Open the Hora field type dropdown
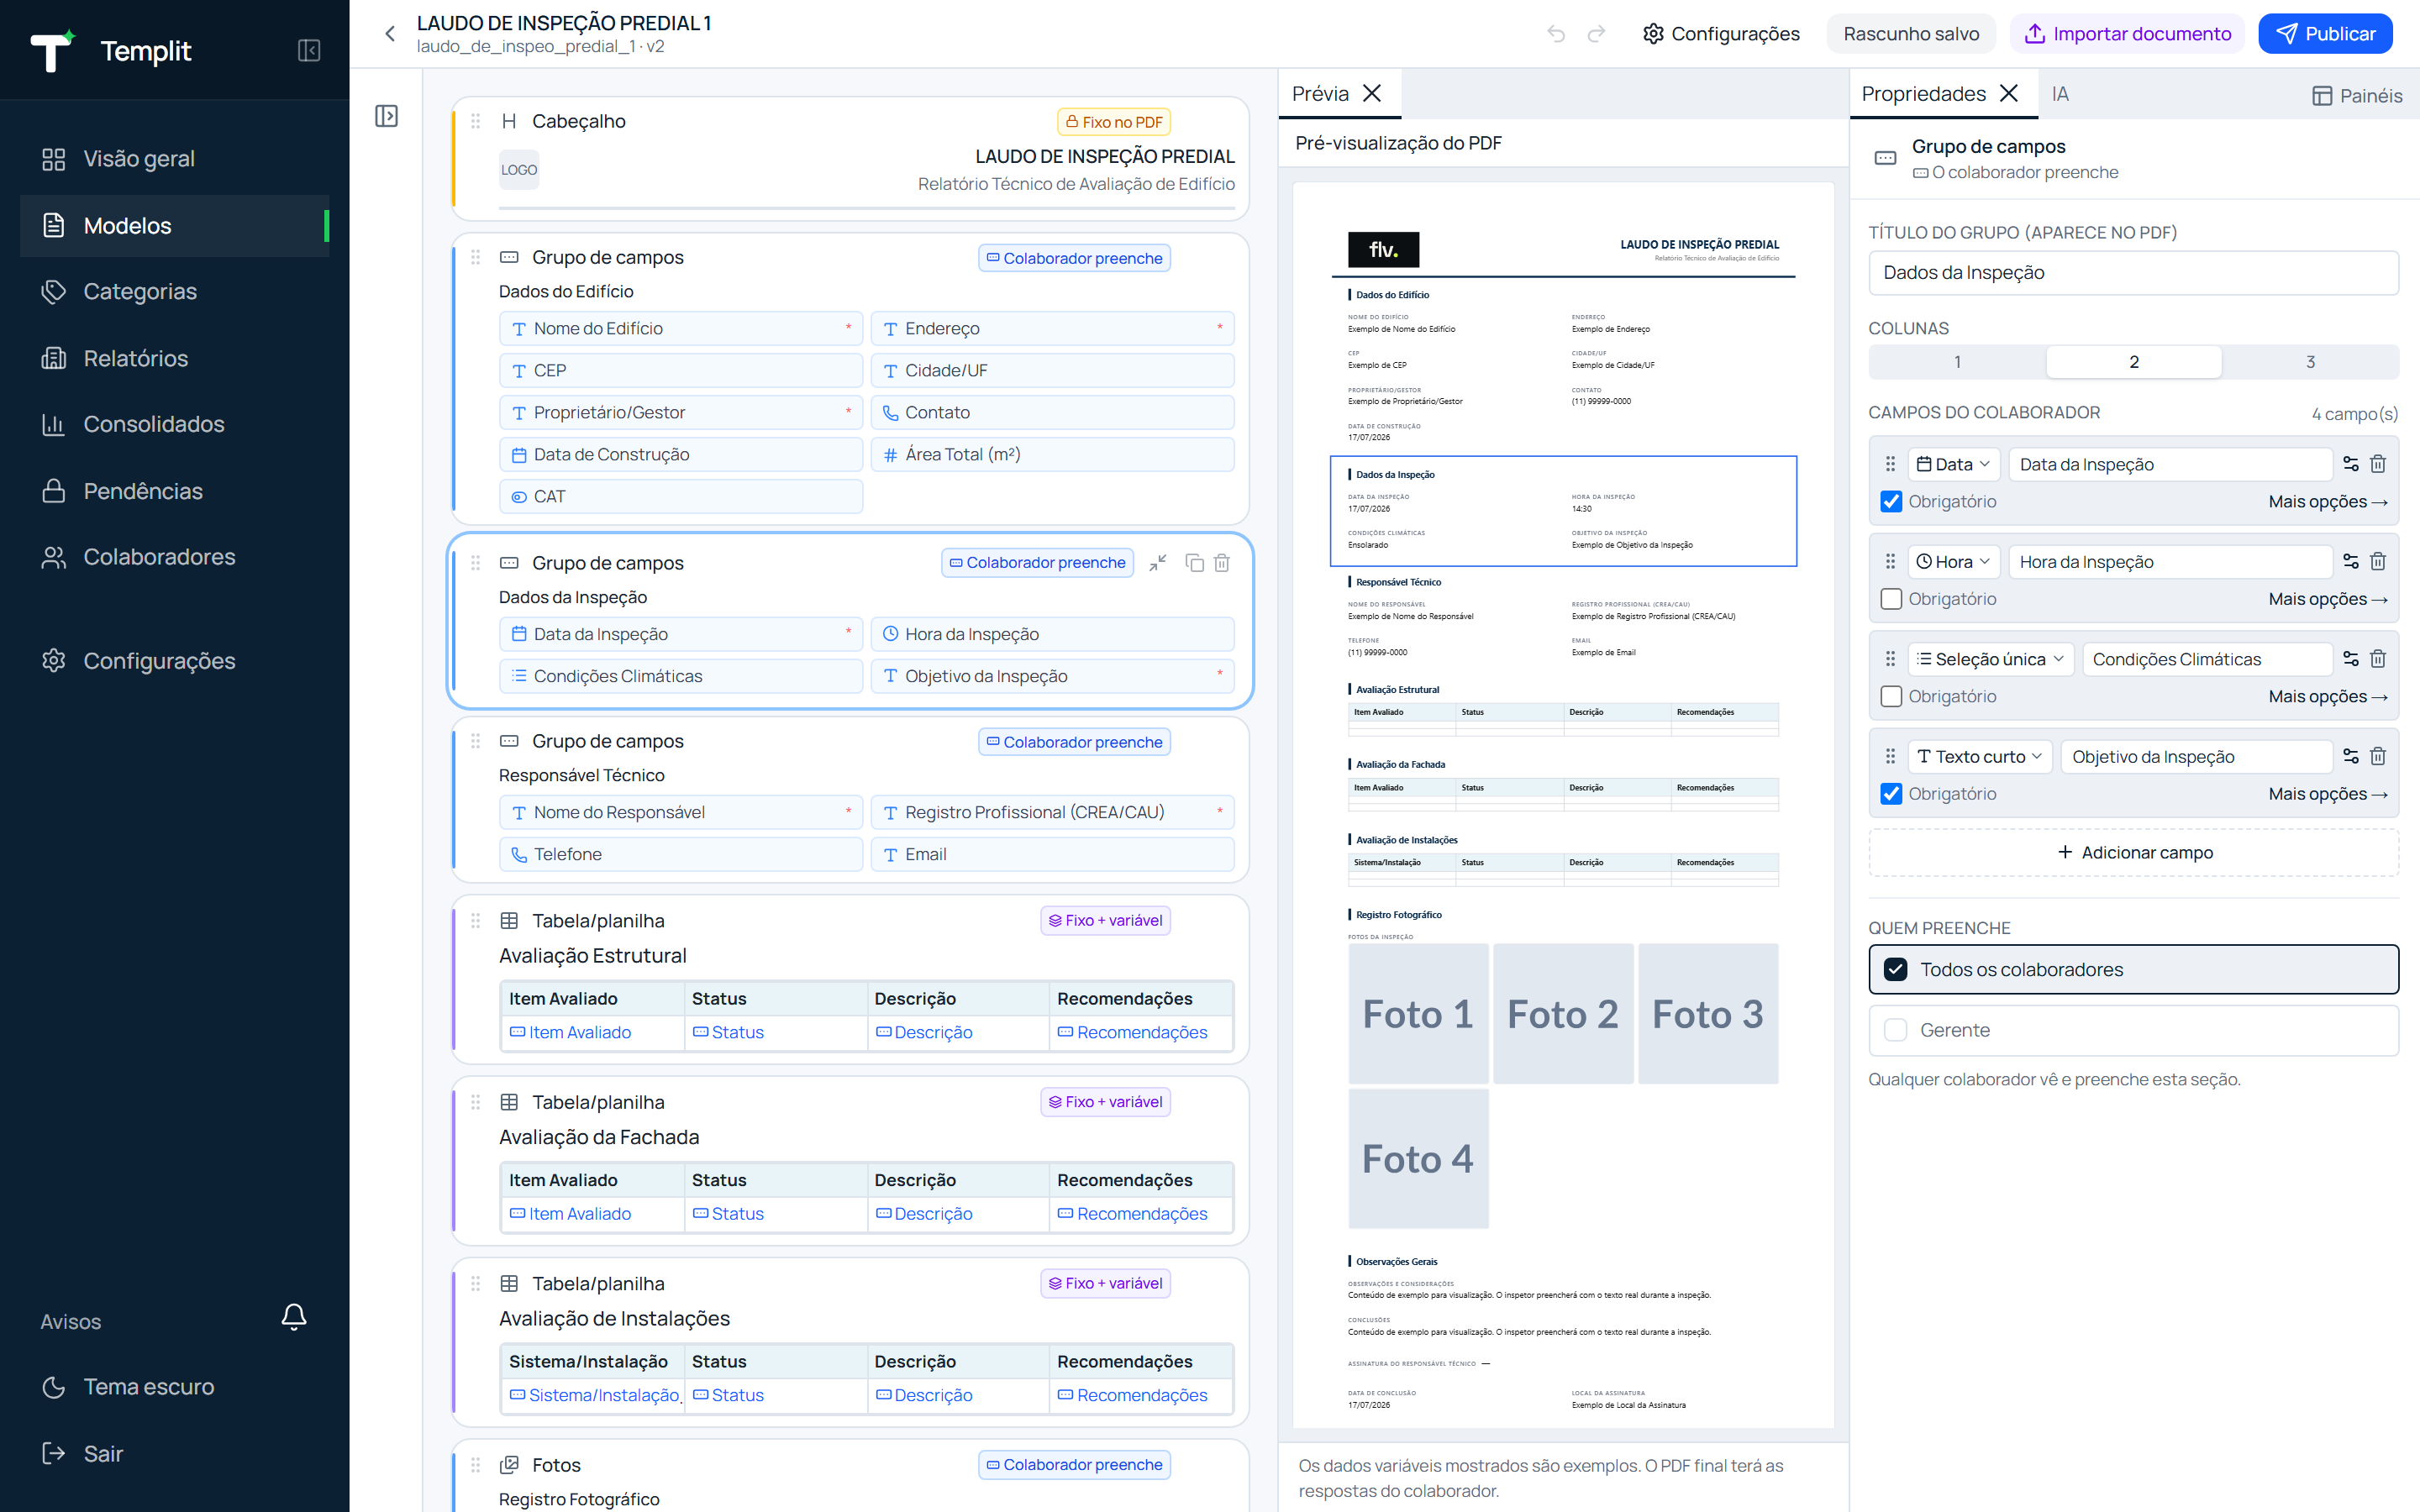This screenshot has height=1512, width=2420. click(1953, 562)
